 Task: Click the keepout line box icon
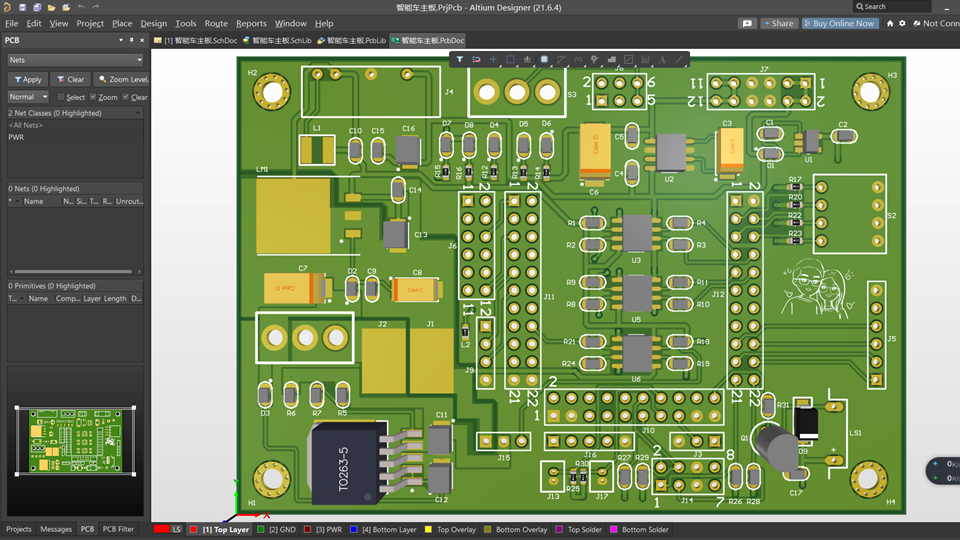[x=628, y=59]
